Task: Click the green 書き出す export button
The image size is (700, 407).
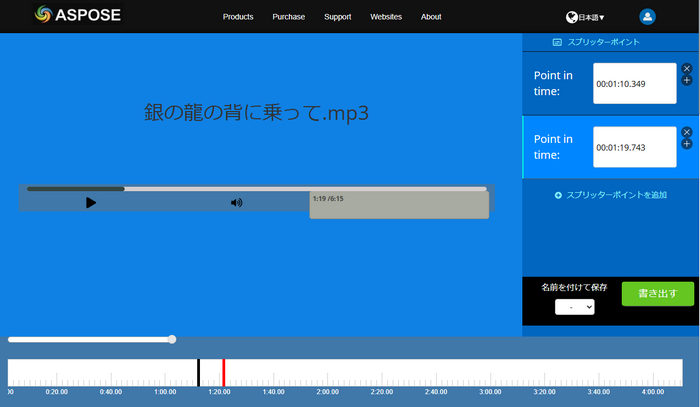Action: 657,294
